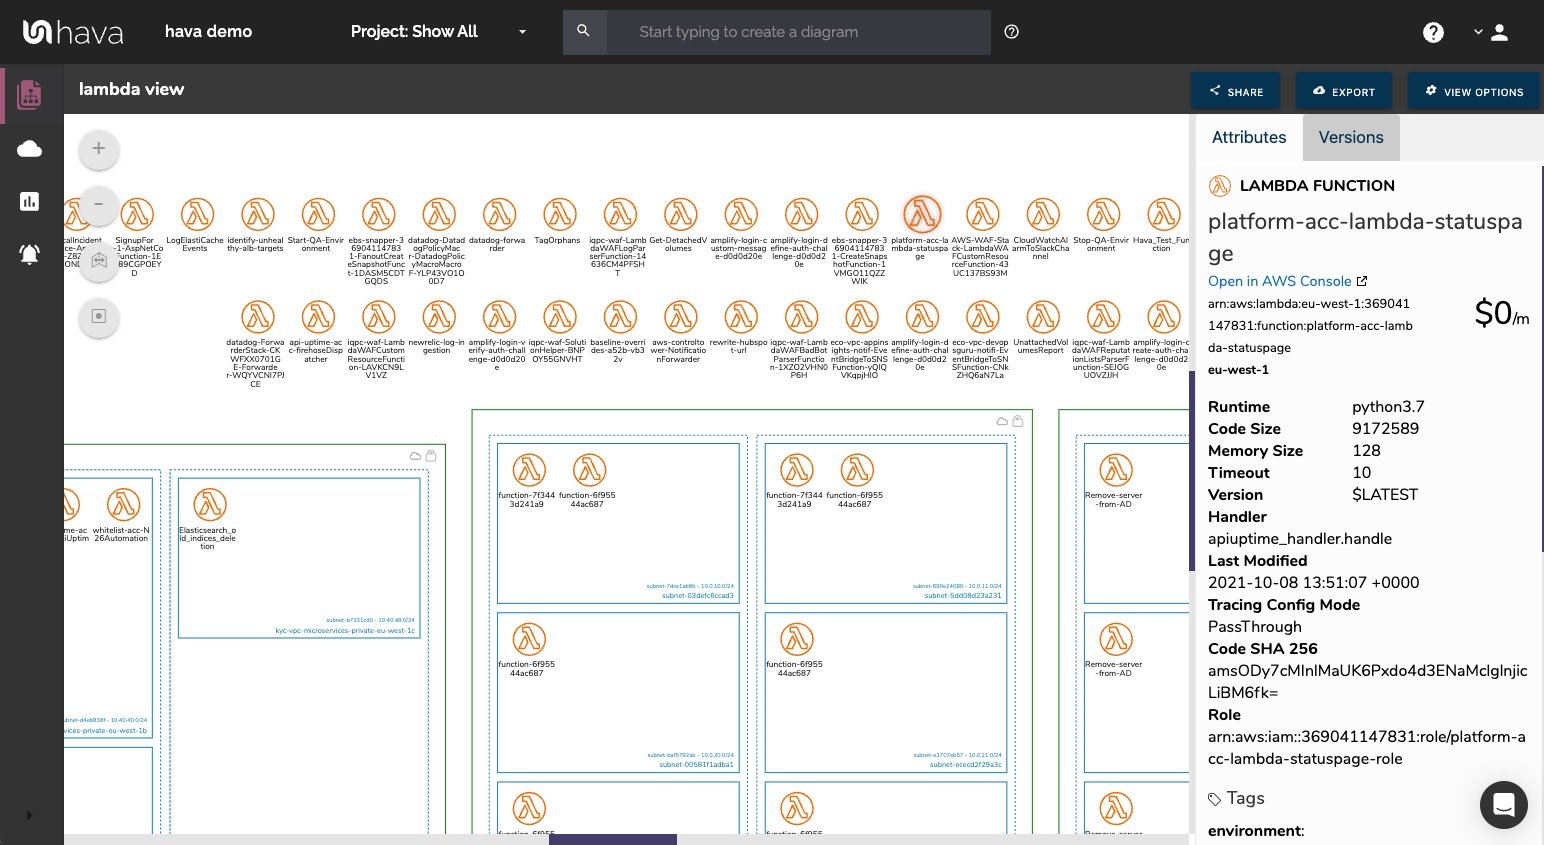Click the horizontal scrollbar under the diagram

click(612, 839)
